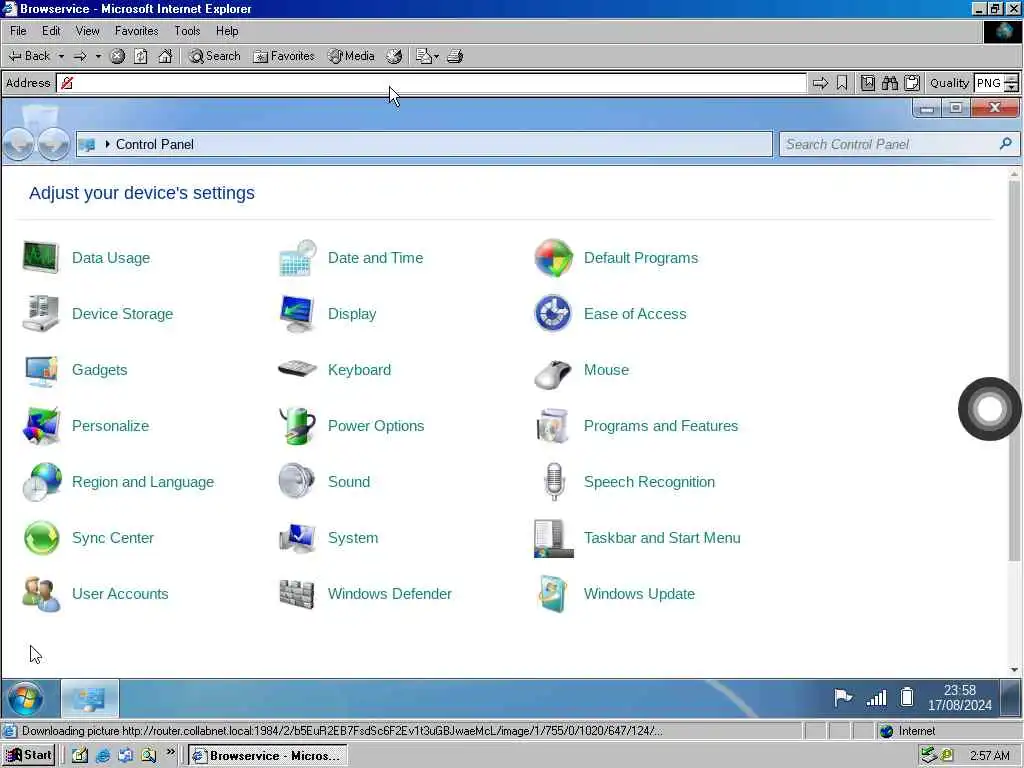Screen dimensions: 1024x768
Task: Click the Ease of Access icon
Action: 553,313
